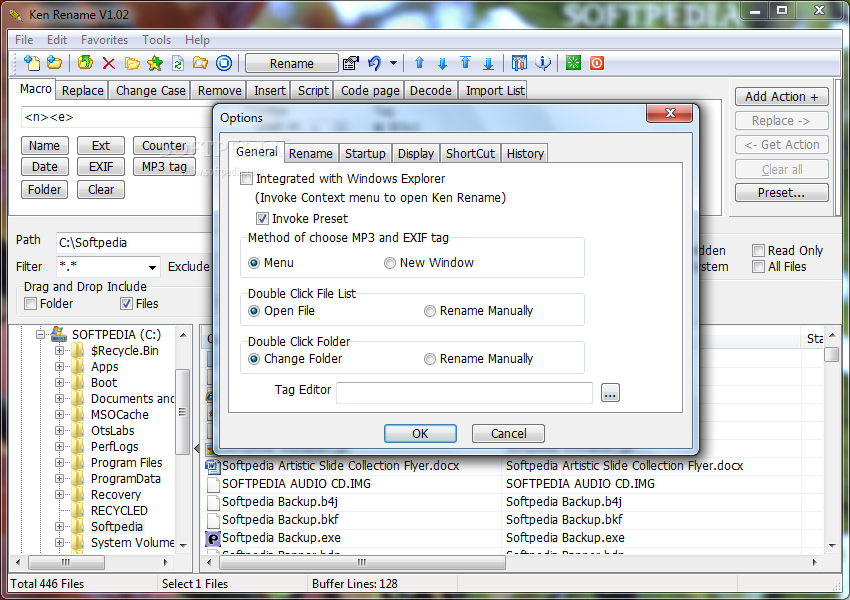Enable Integrated with Windows Explorer checkbox
This screenshot has height=600, width=850.
[x=247, y=178]
